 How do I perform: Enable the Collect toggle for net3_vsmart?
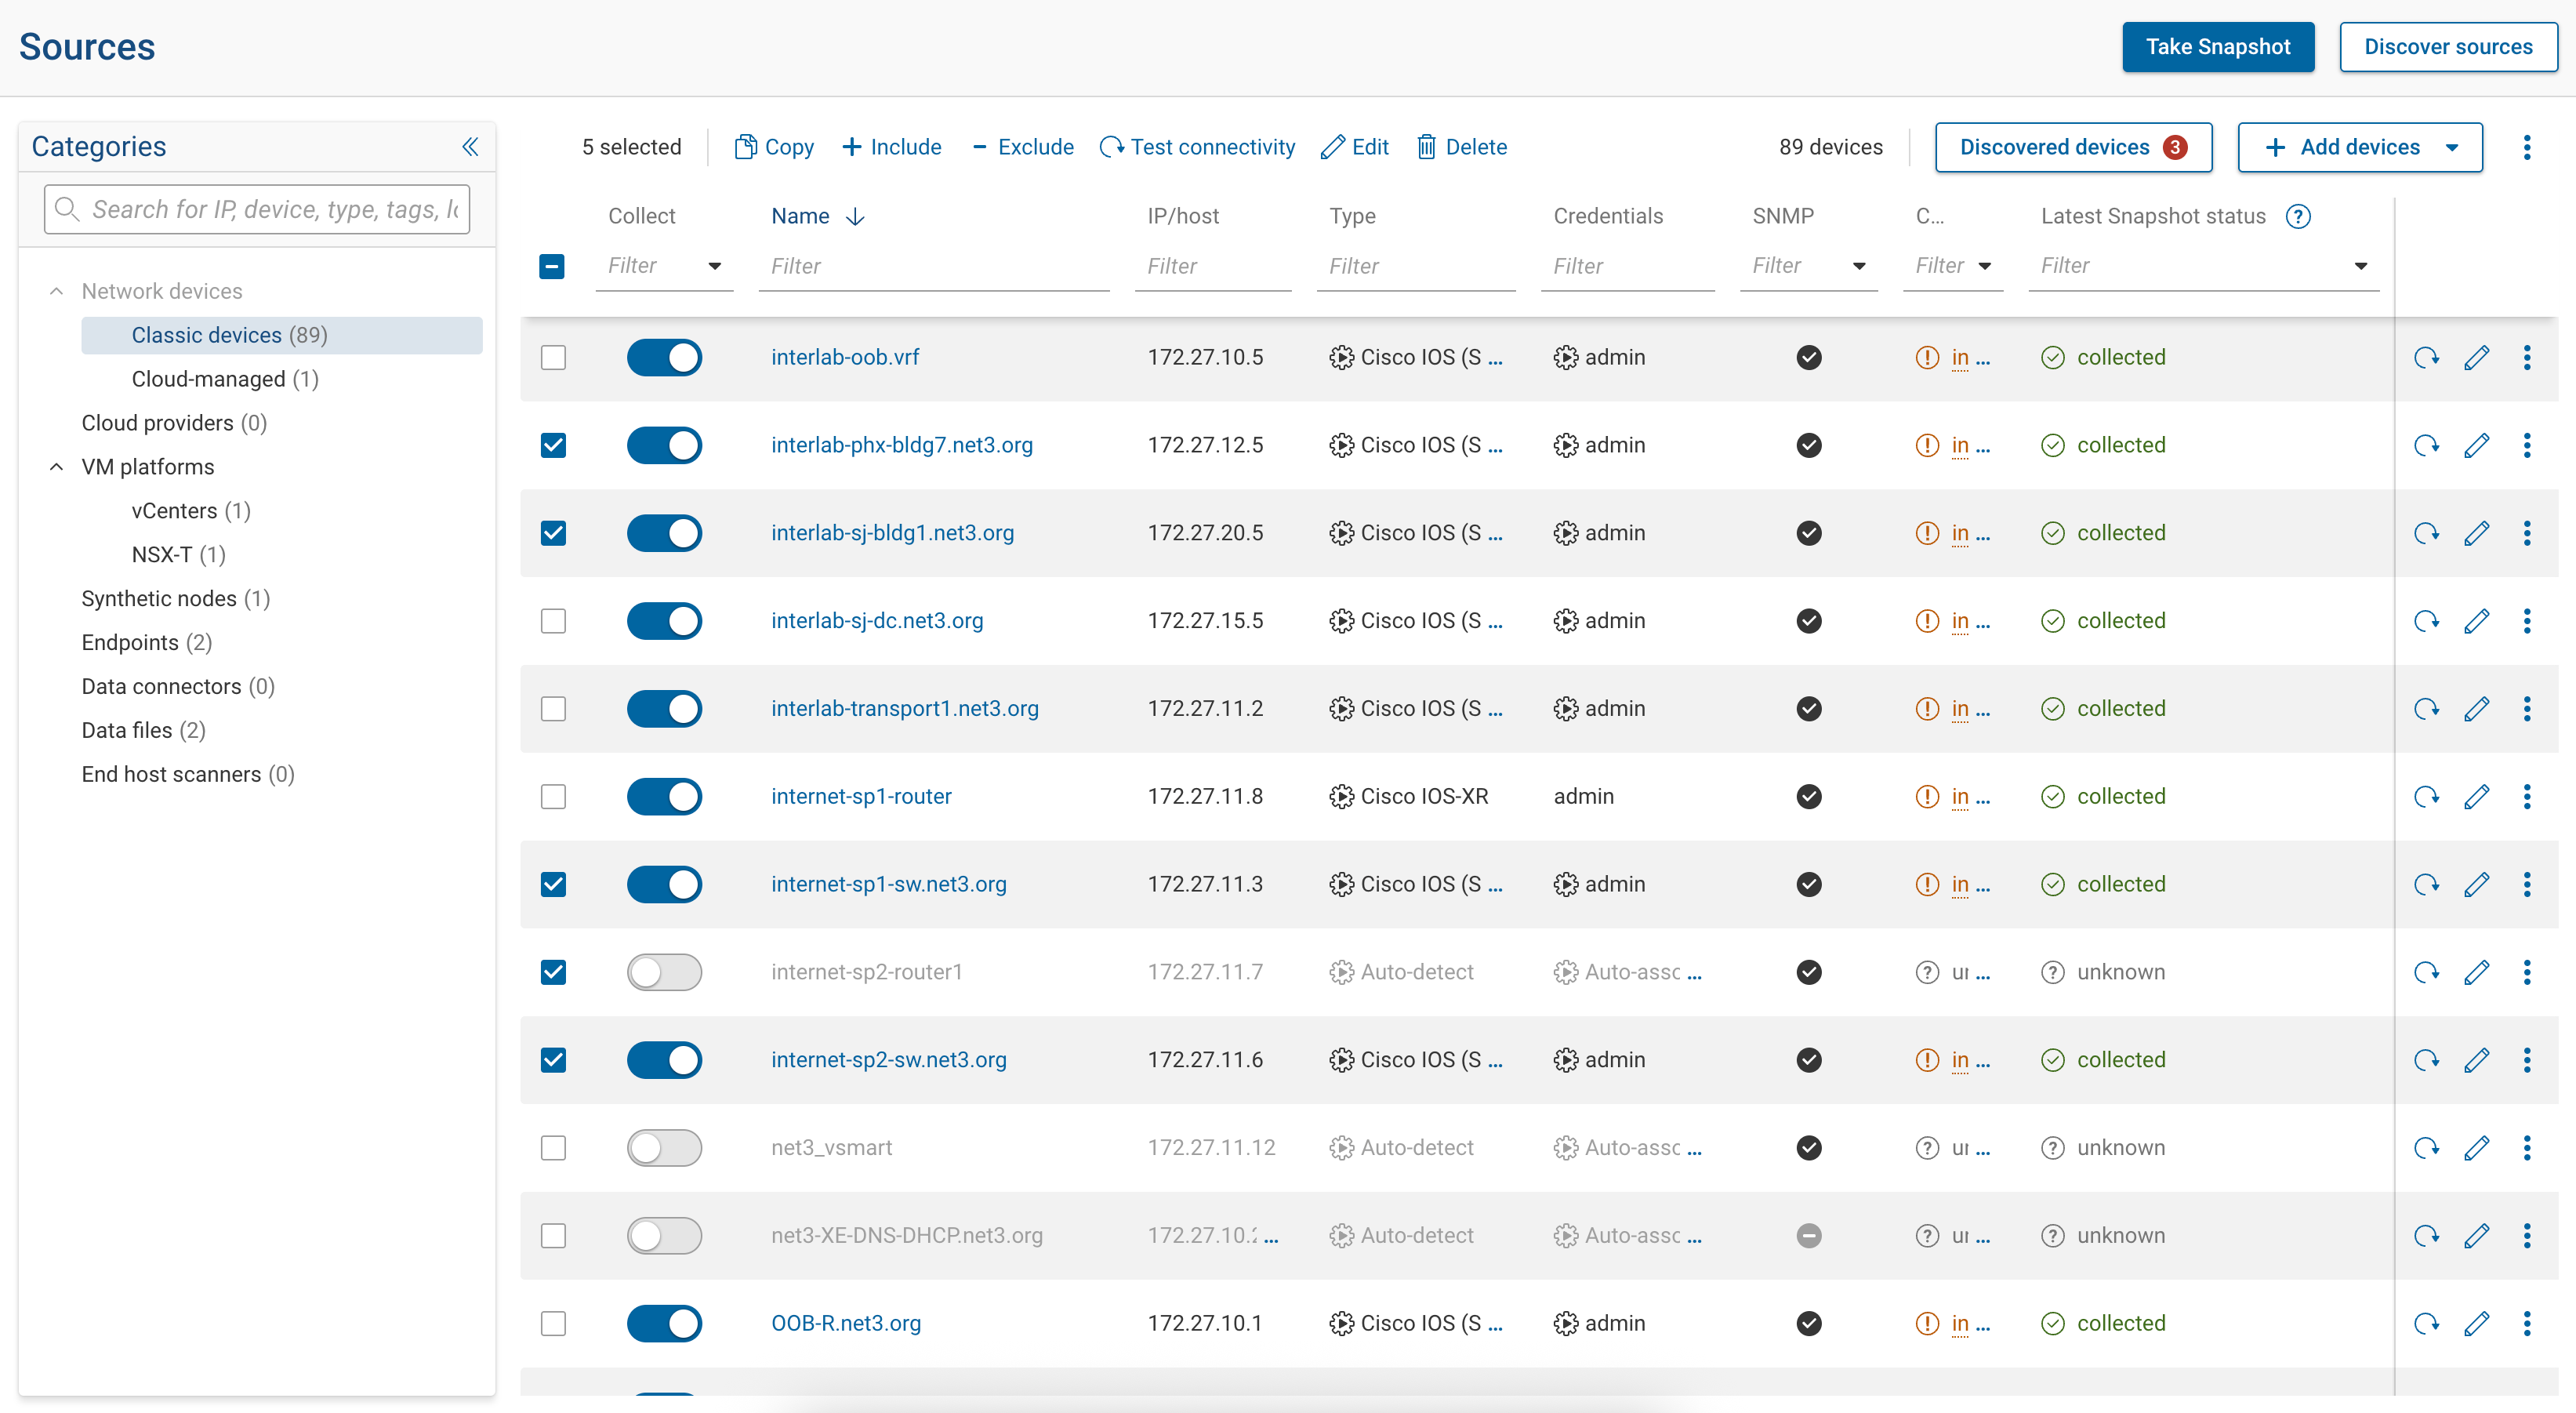tap(664, 1147)
